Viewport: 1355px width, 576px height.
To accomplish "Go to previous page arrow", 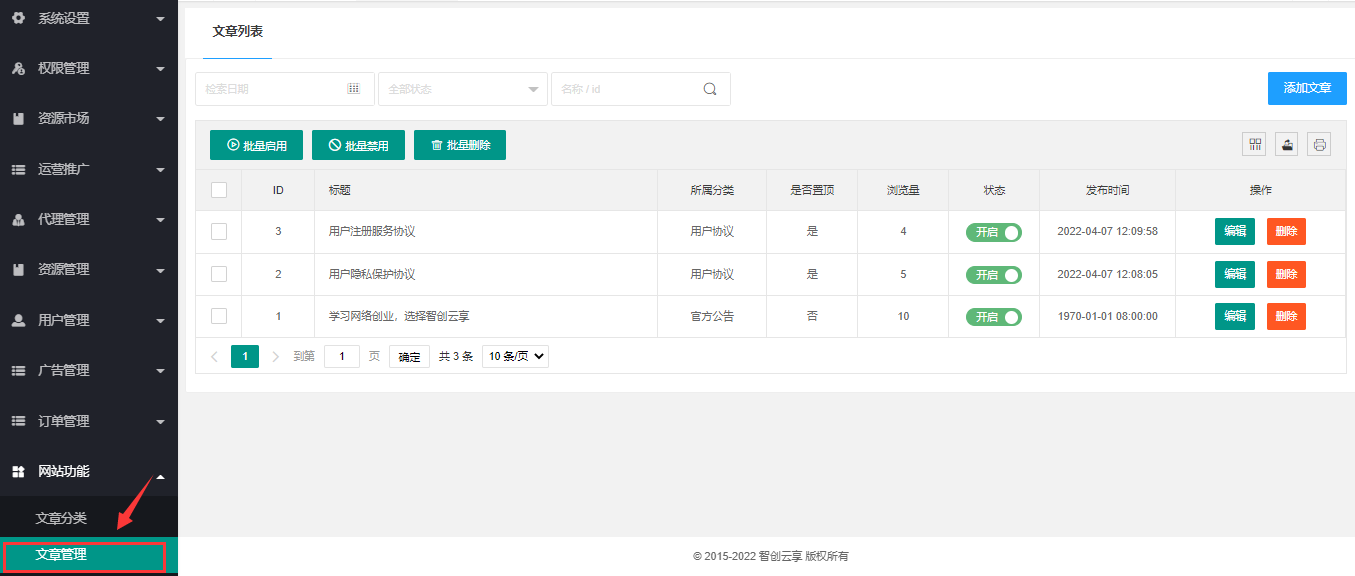I will coord(214,356).
